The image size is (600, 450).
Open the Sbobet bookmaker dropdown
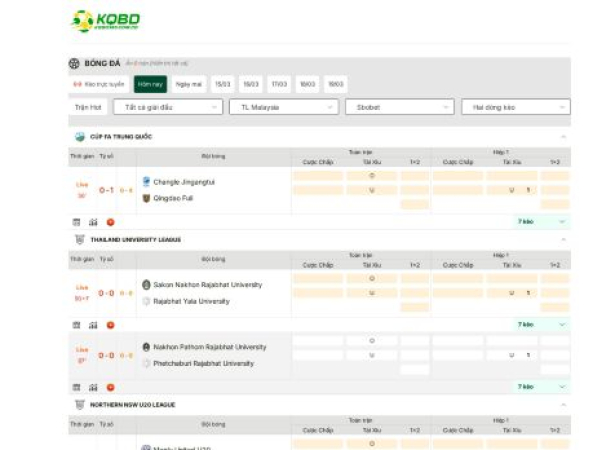point(399,107)
